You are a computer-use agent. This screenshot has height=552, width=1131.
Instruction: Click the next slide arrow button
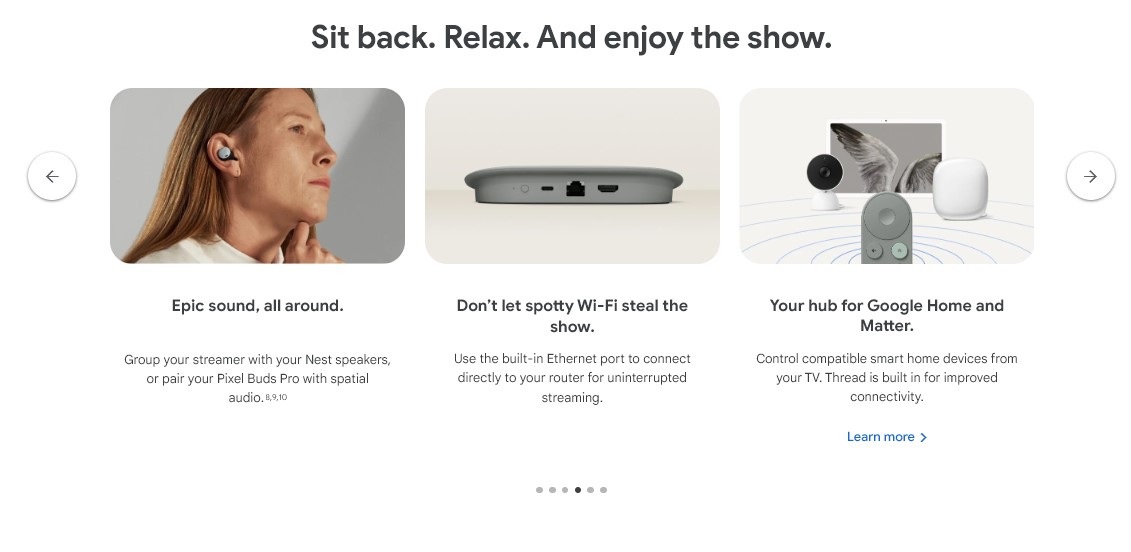(x=1090, y=176)
